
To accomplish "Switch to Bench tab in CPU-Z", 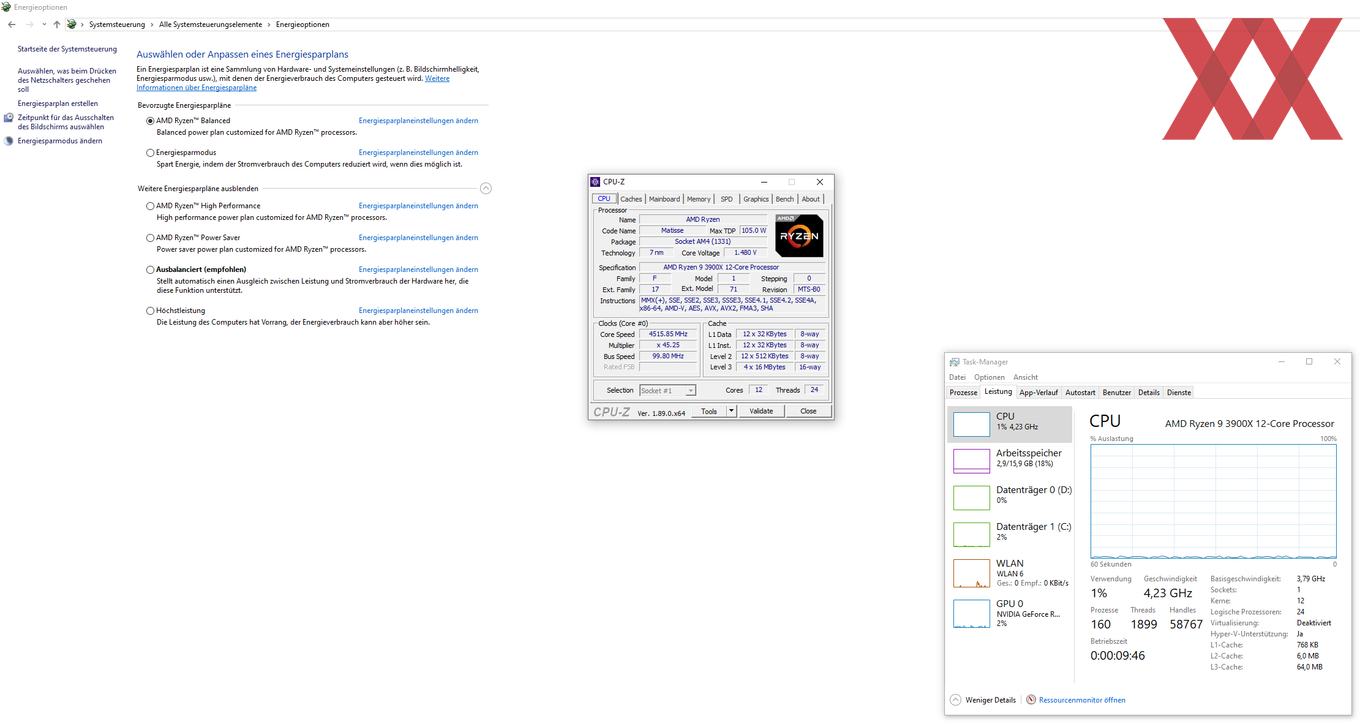I will click(785, 199).
